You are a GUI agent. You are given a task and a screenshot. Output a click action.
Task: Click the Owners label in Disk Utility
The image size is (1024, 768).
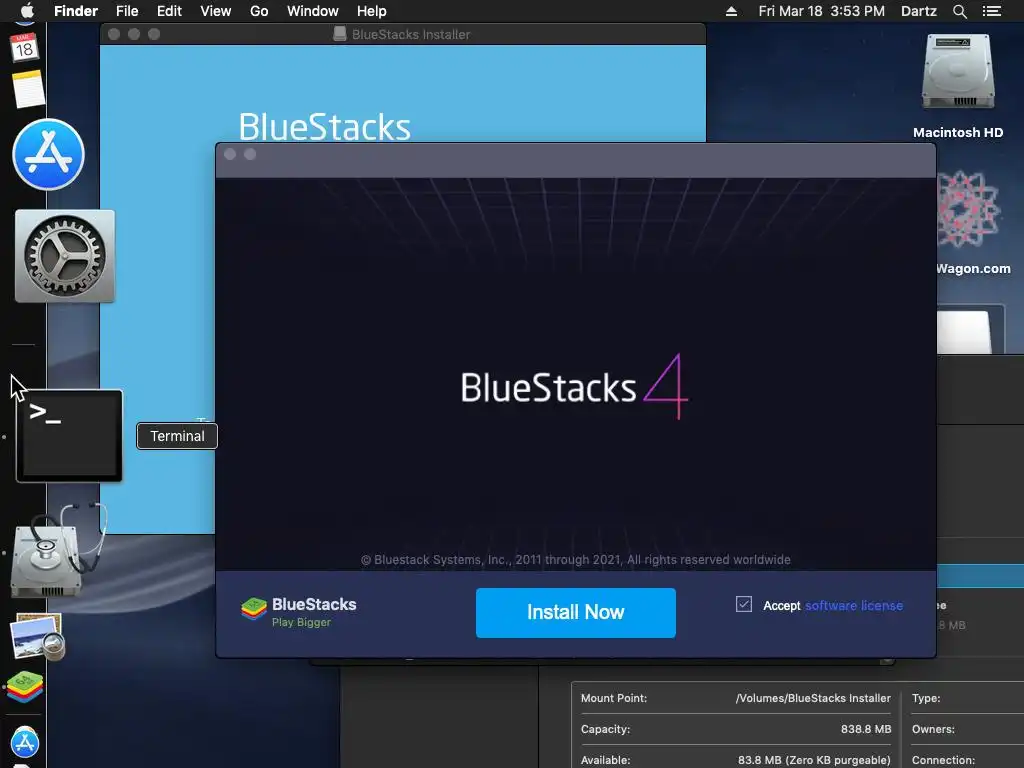click(933, 729)
